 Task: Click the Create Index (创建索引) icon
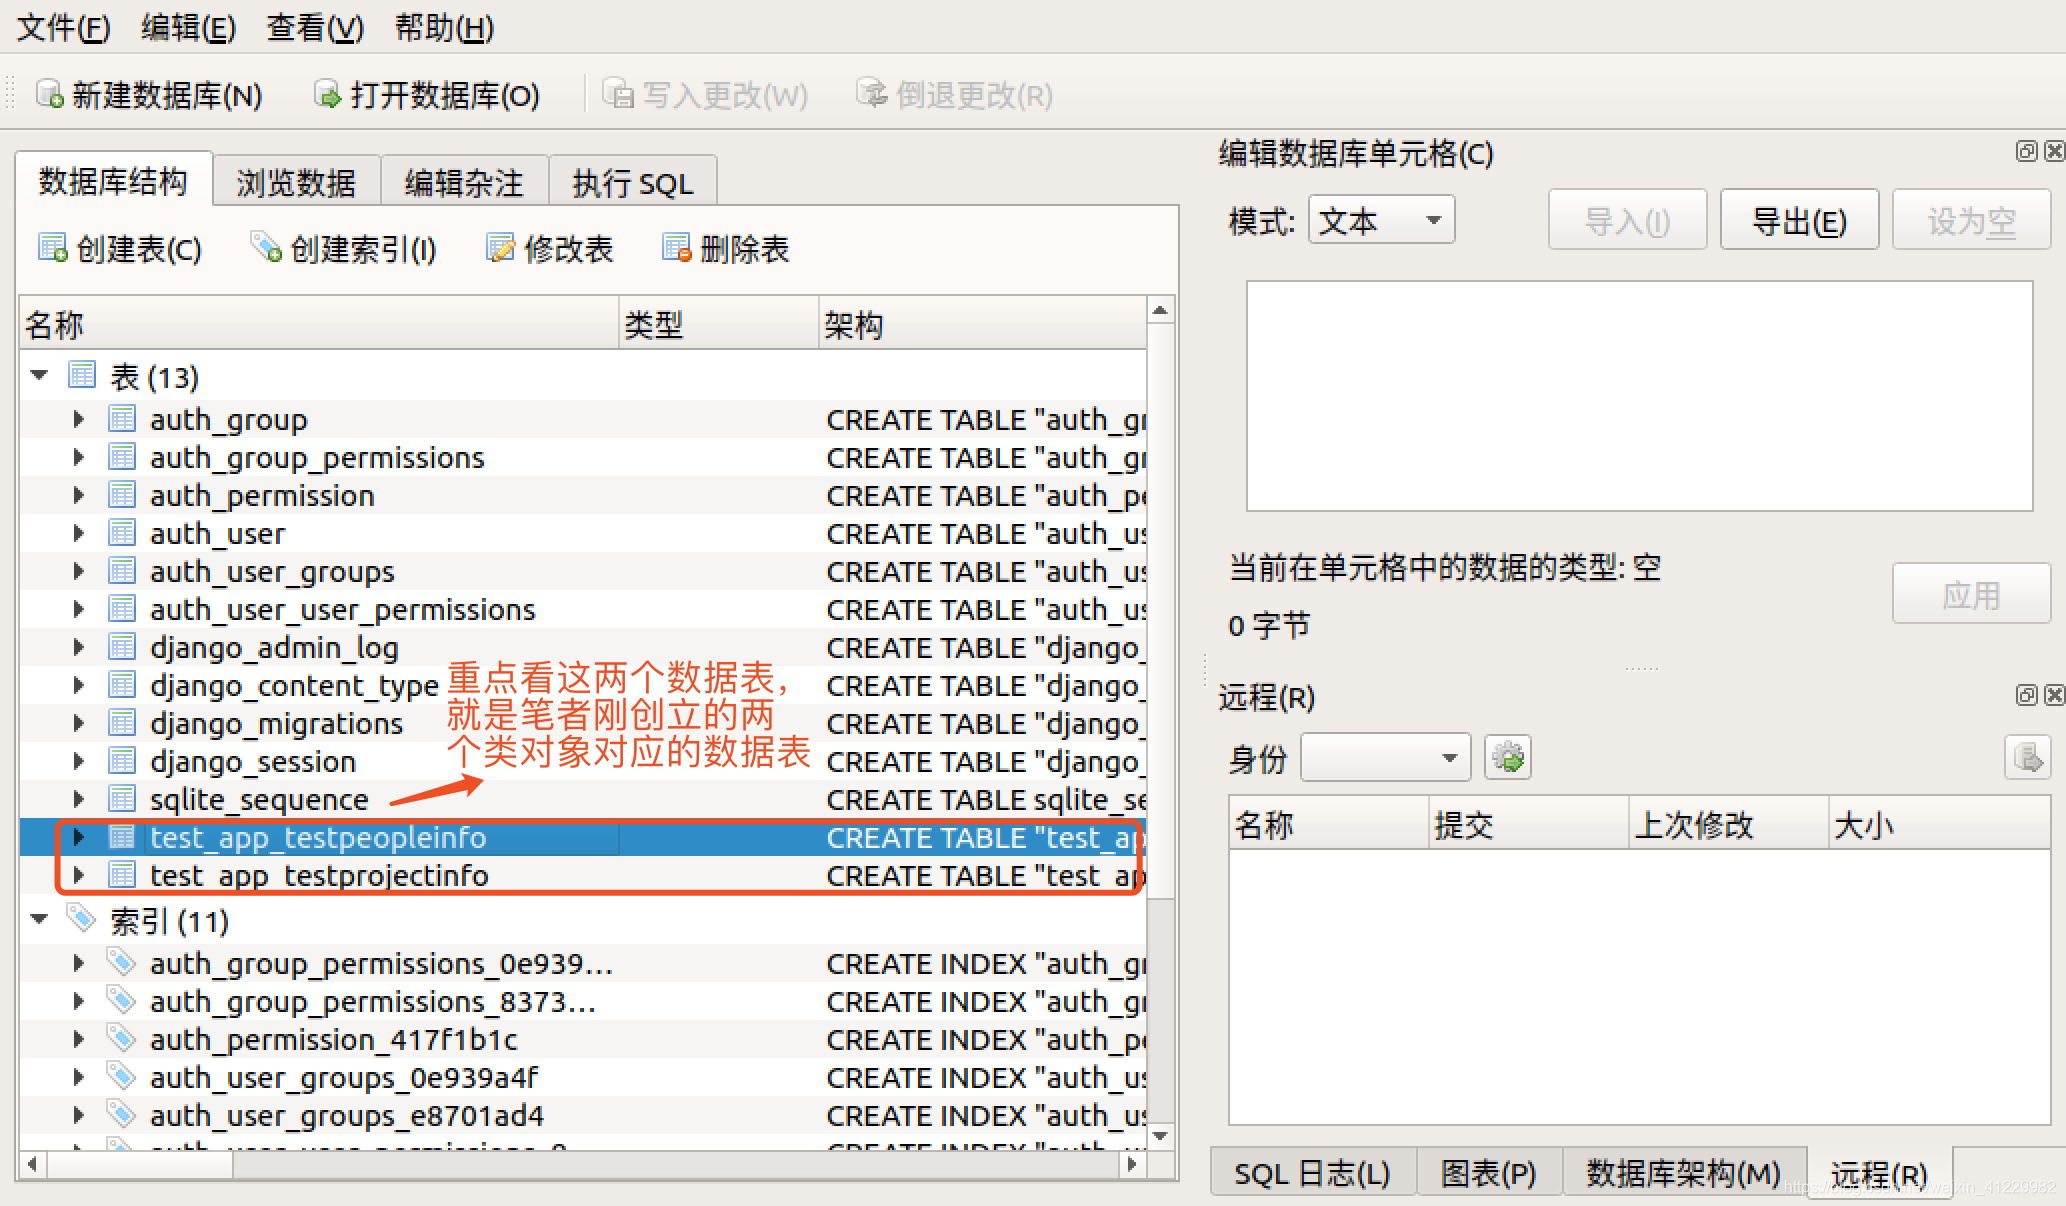(266, 247)
